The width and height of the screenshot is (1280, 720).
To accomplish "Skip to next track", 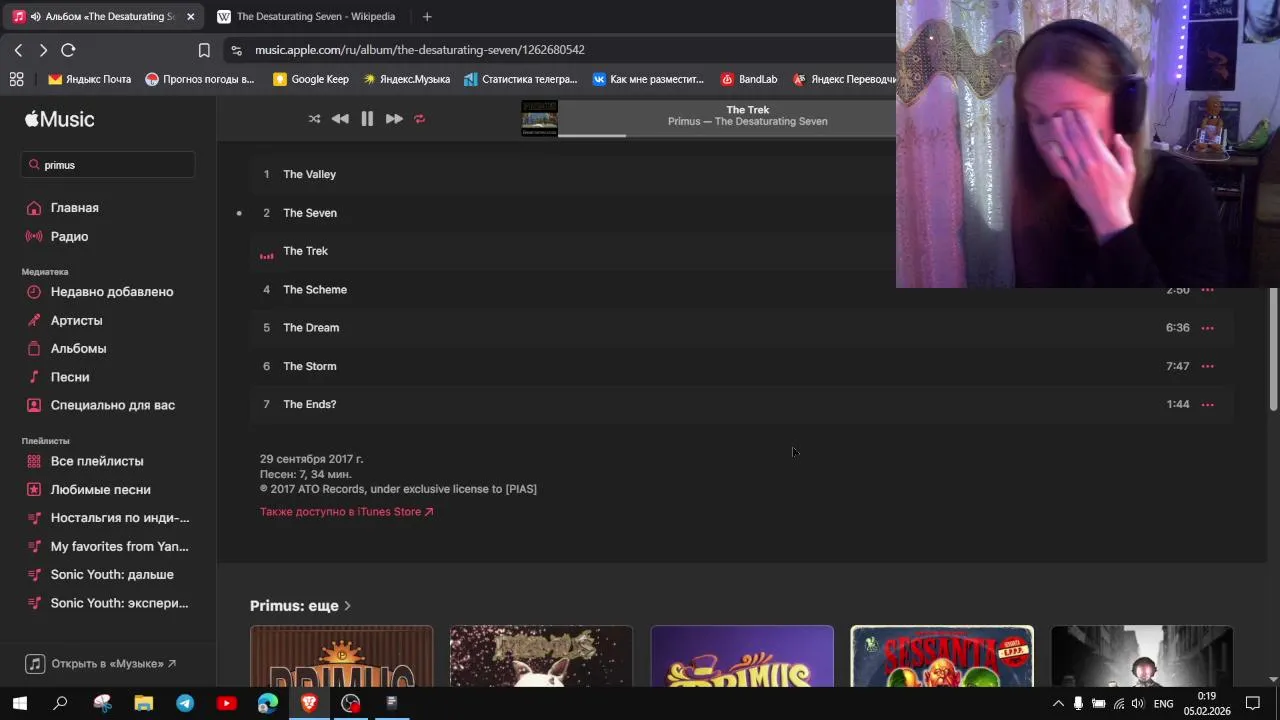I will [x=394, y=119].
